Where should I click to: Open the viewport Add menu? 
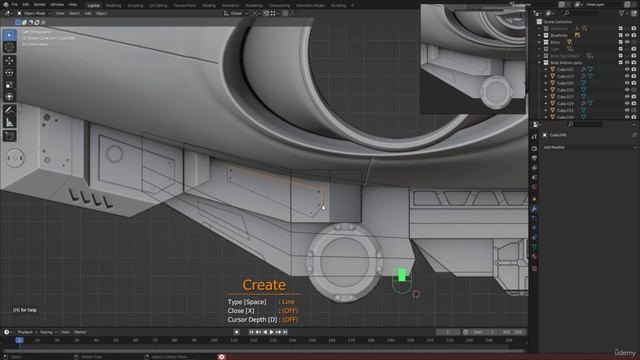pos(88,13)
